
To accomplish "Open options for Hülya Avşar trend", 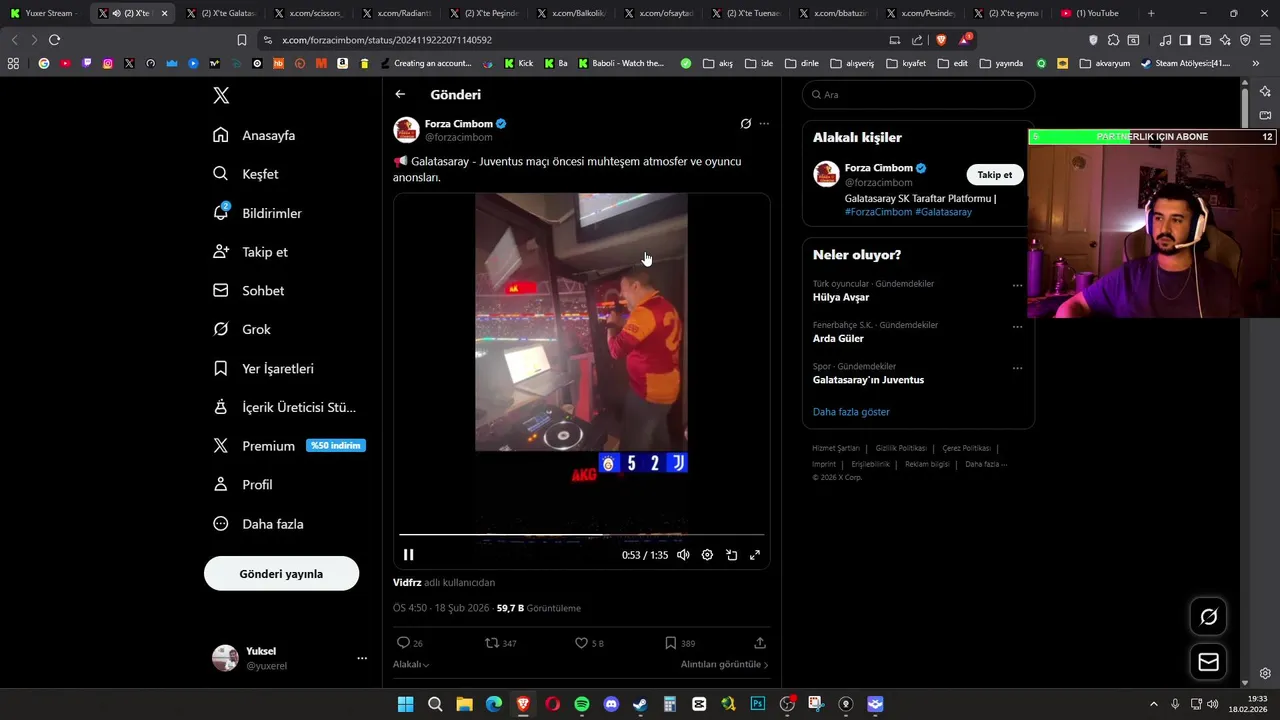I will pos(1017,285).
